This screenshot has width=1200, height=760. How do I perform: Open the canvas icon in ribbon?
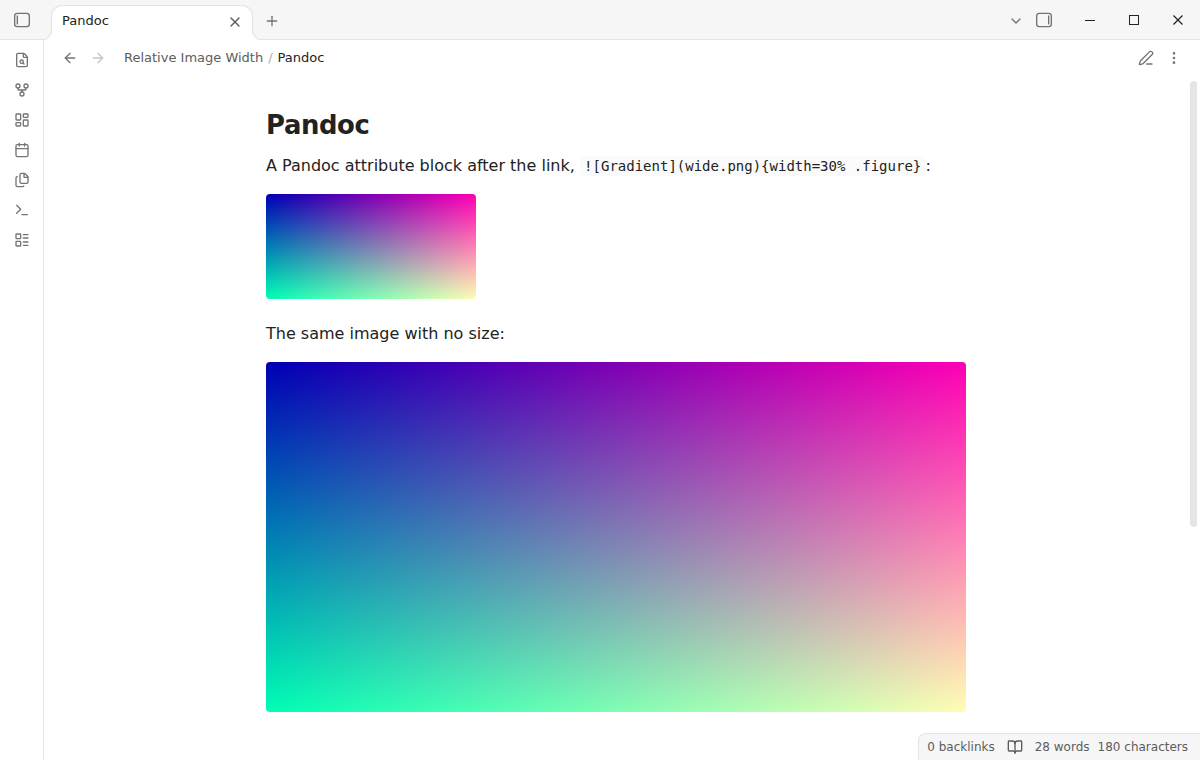point(22,120)
